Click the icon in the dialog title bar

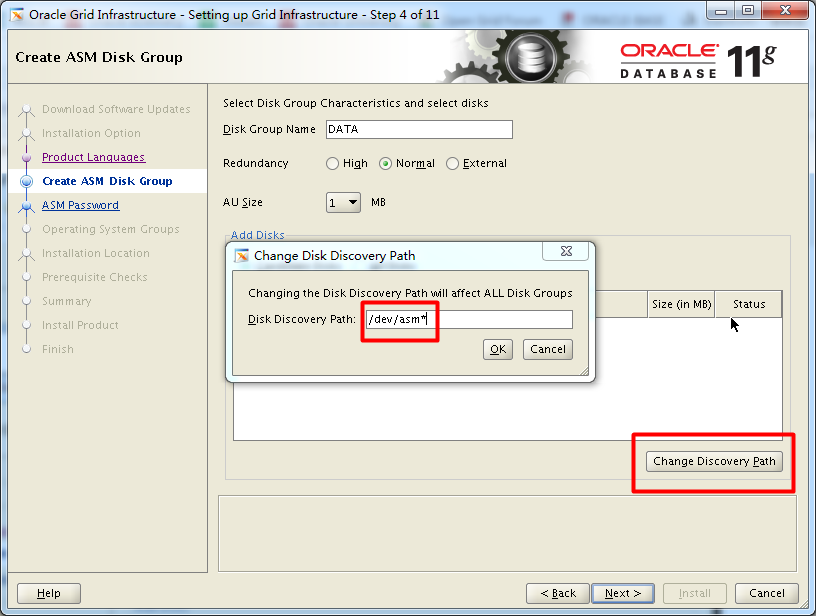pyautogui.click(x=241, y=256)
